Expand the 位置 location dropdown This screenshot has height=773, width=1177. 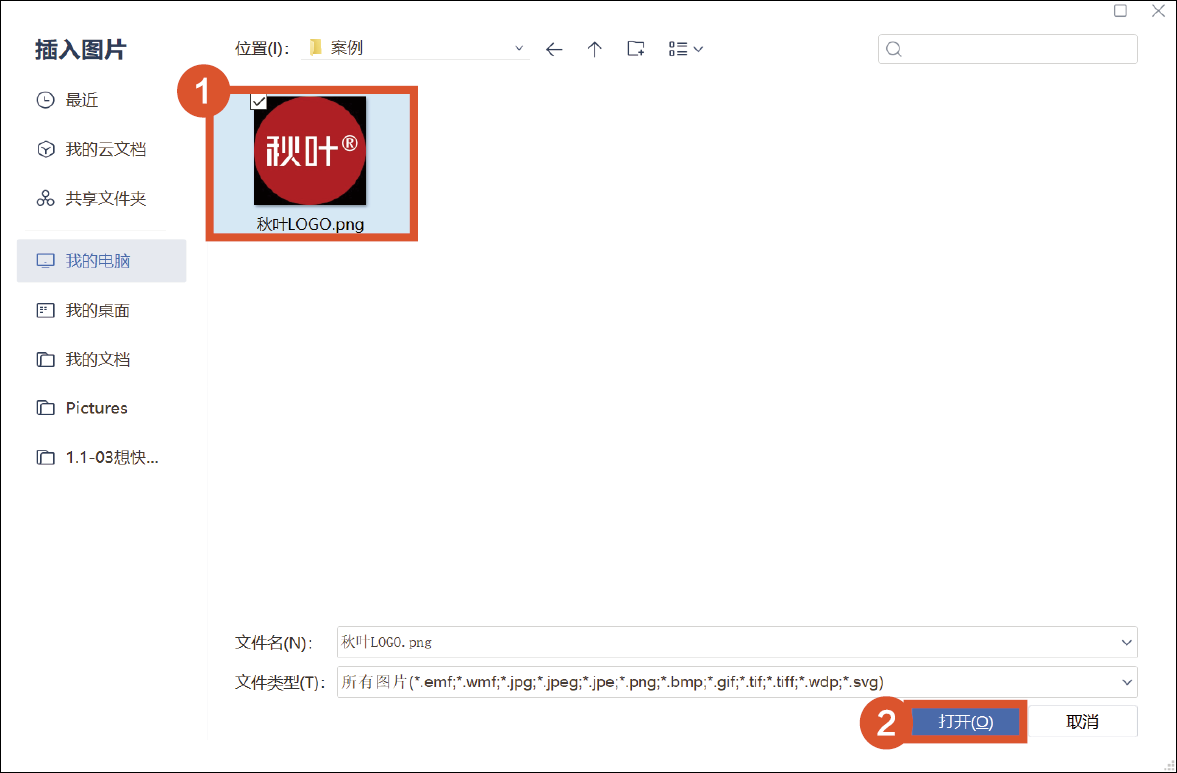click(x=519, y=48)
